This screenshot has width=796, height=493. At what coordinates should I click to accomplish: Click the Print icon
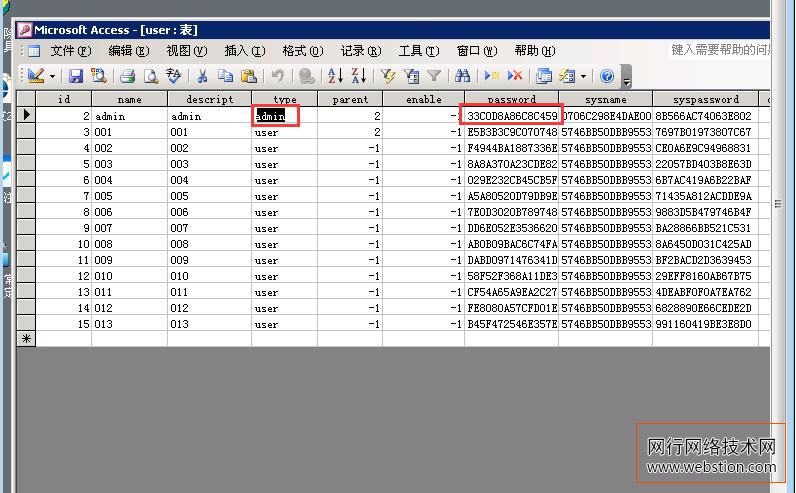[x=128, y=76]
